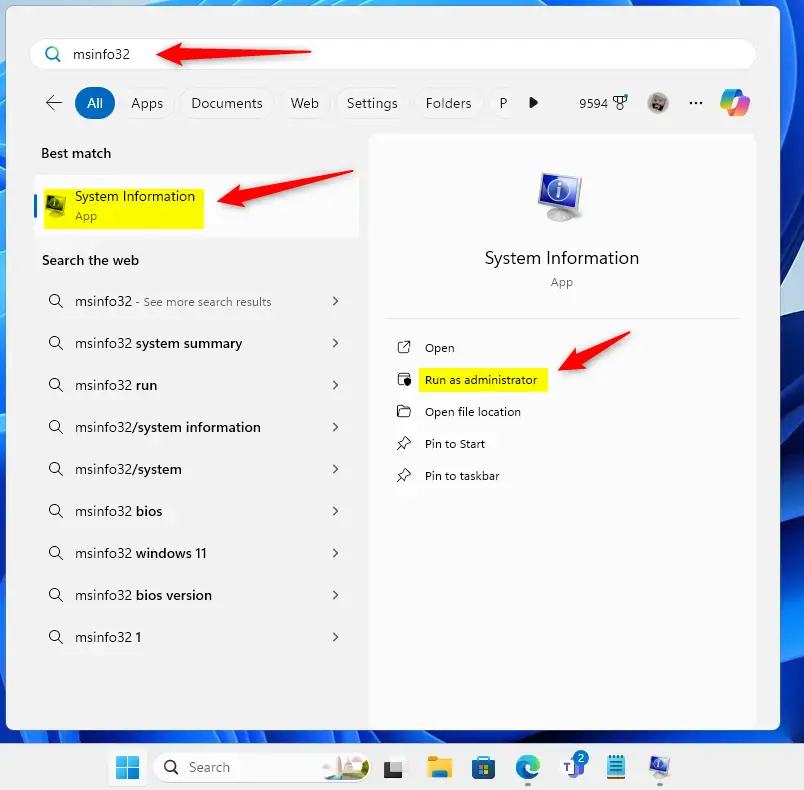Click search icon beside msinfo32 bios suggestion
Viewport: 804px width, 790px height.
click(x=55, y=511)
